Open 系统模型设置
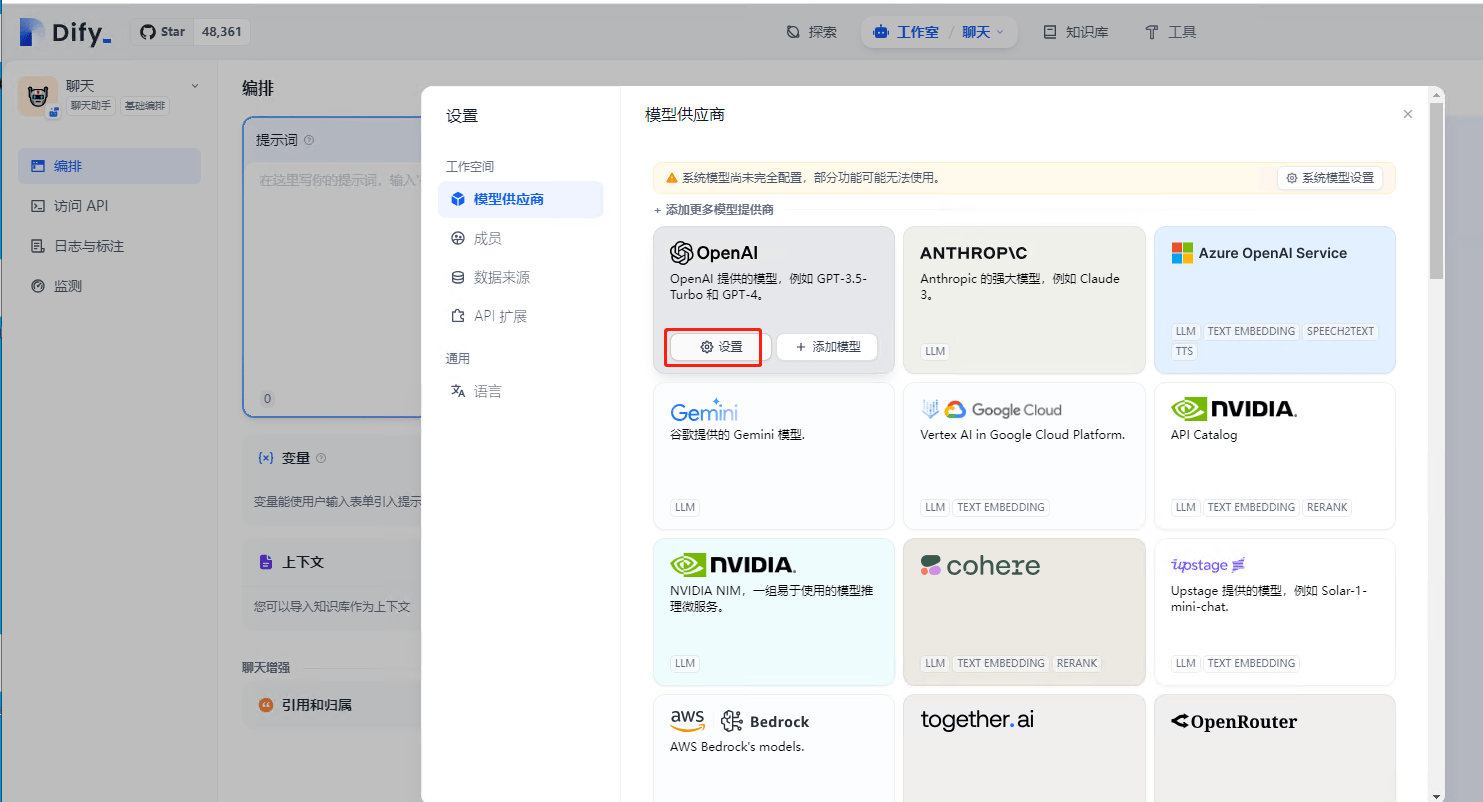The width and height of the screenshot is (1483, 802). [1330, 177]
